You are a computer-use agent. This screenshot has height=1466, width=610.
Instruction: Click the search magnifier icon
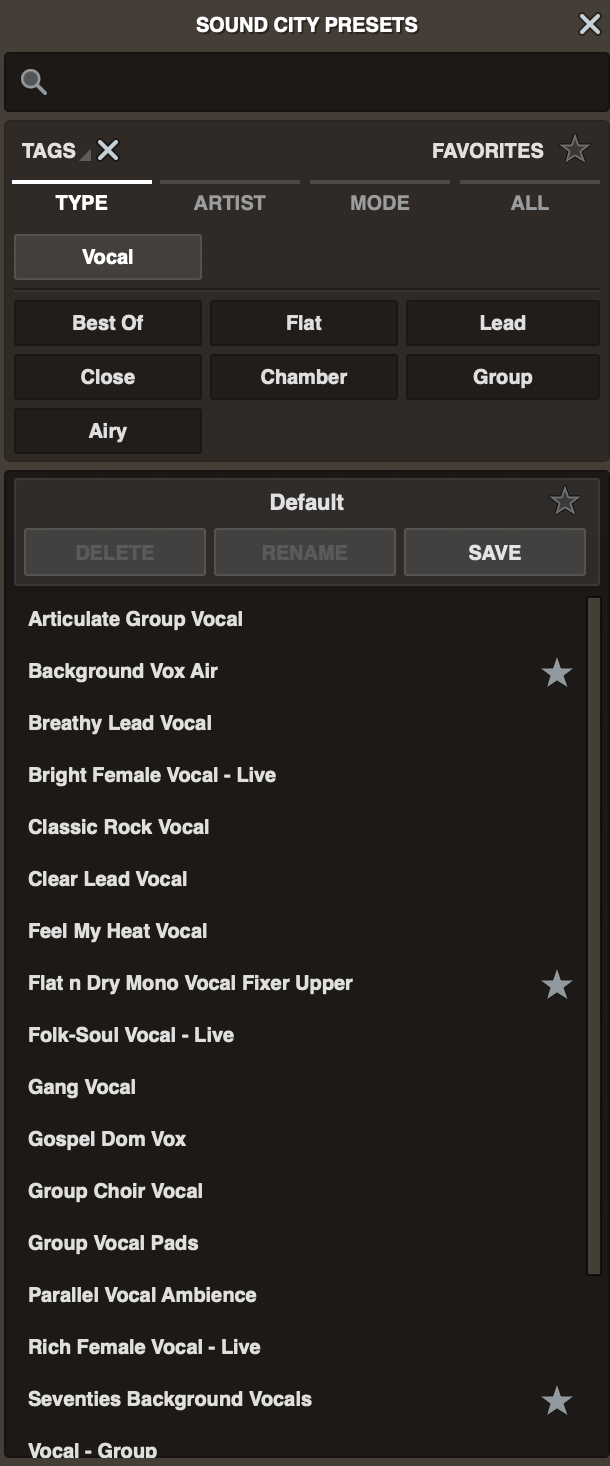[34, 82]
